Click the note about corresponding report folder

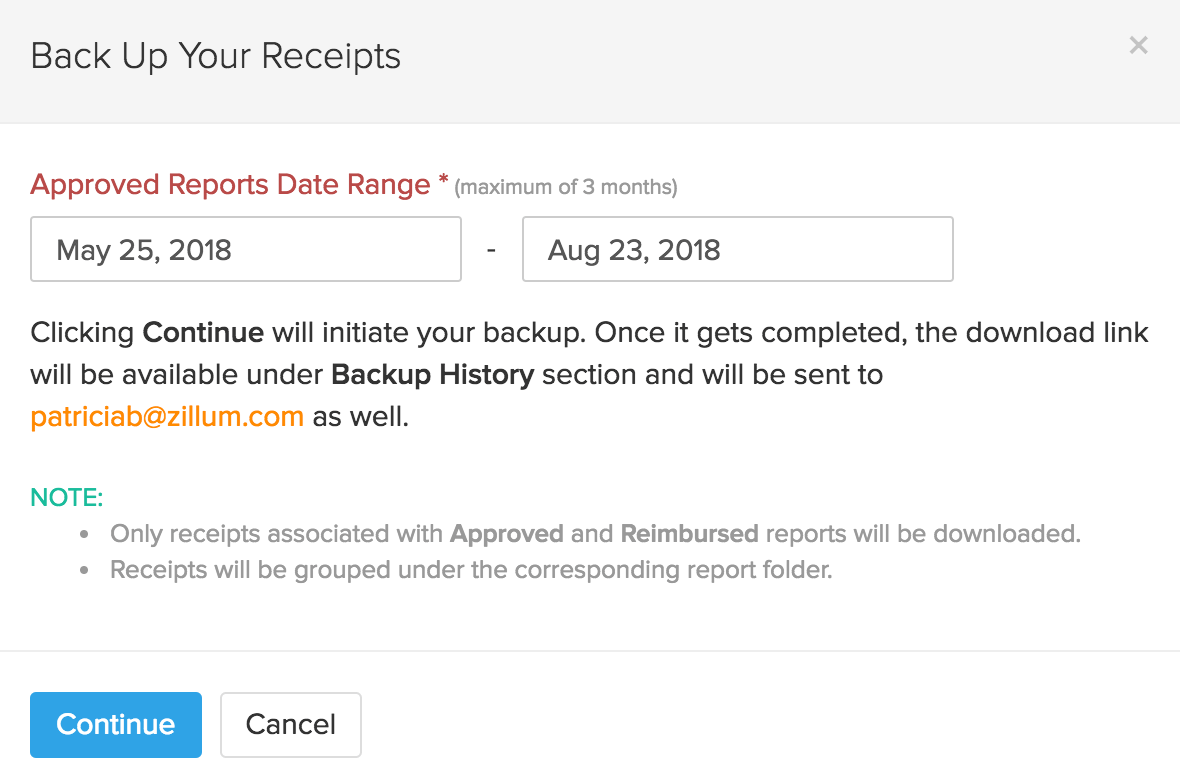click(470, 571)
